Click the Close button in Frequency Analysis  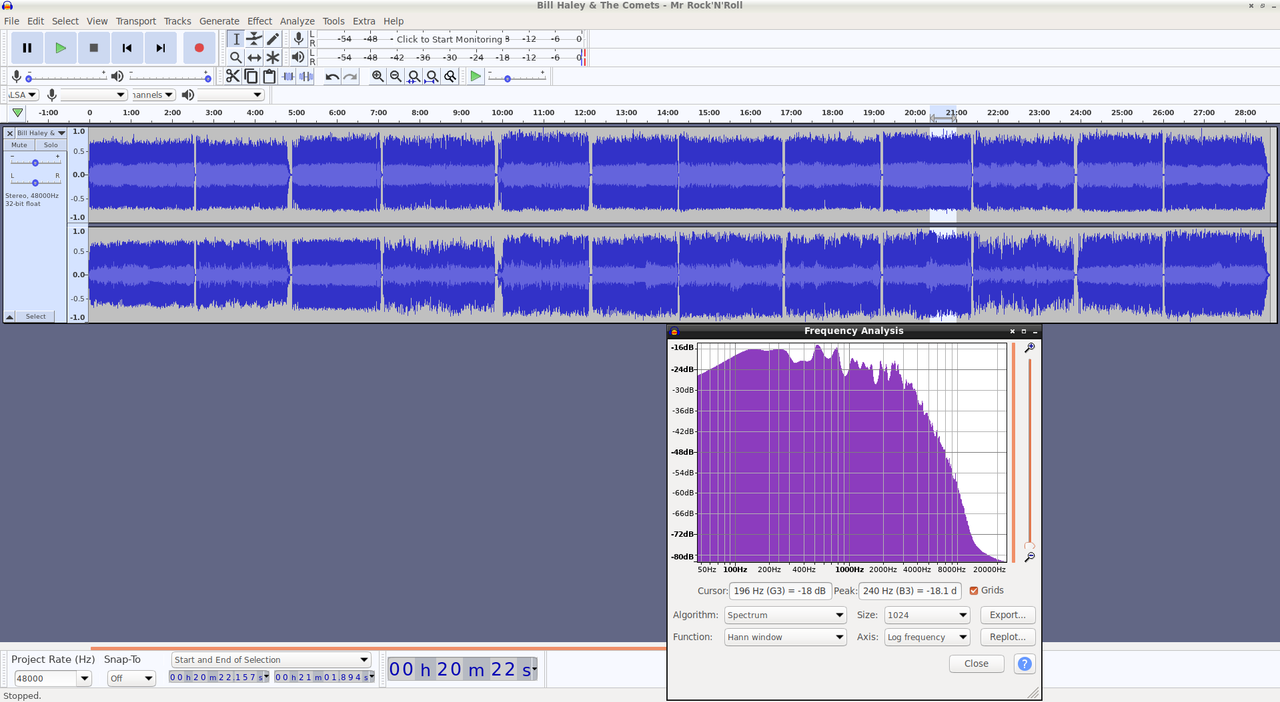point(977,663)
